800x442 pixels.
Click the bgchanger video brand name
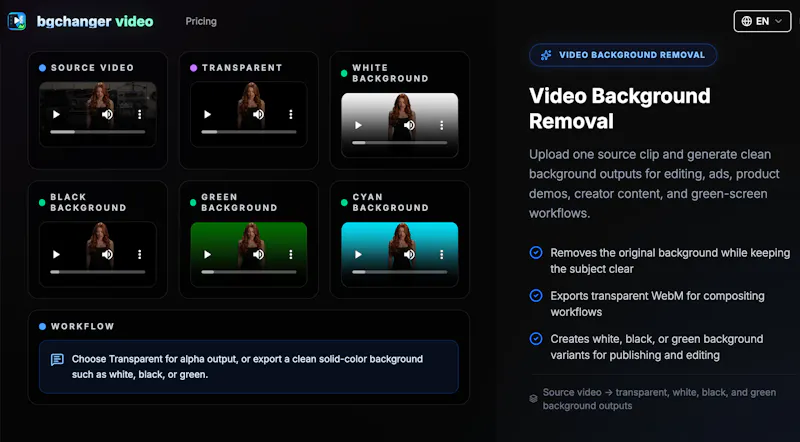95,21
